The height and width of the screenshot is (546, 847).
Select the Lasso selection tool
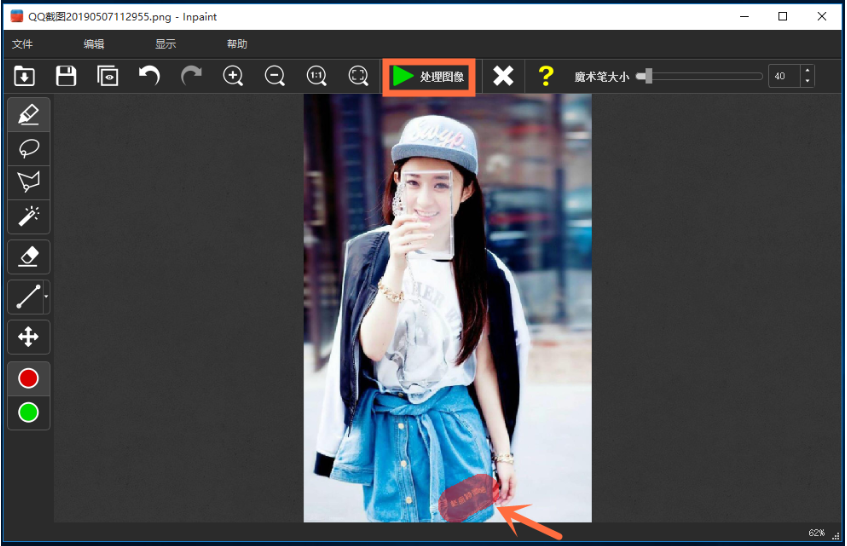coord(28,148)
